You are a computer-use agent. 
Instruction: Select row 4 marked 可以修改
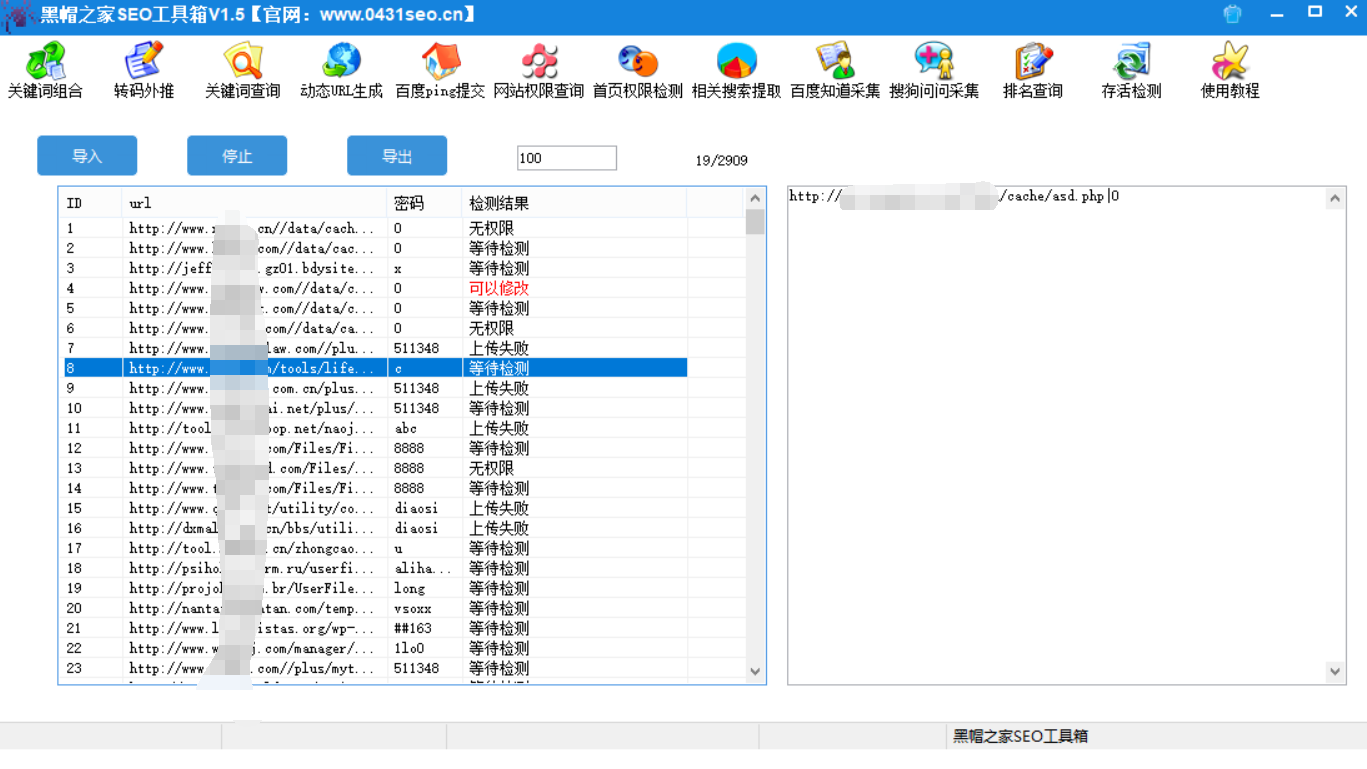click(x=375, y=288)
